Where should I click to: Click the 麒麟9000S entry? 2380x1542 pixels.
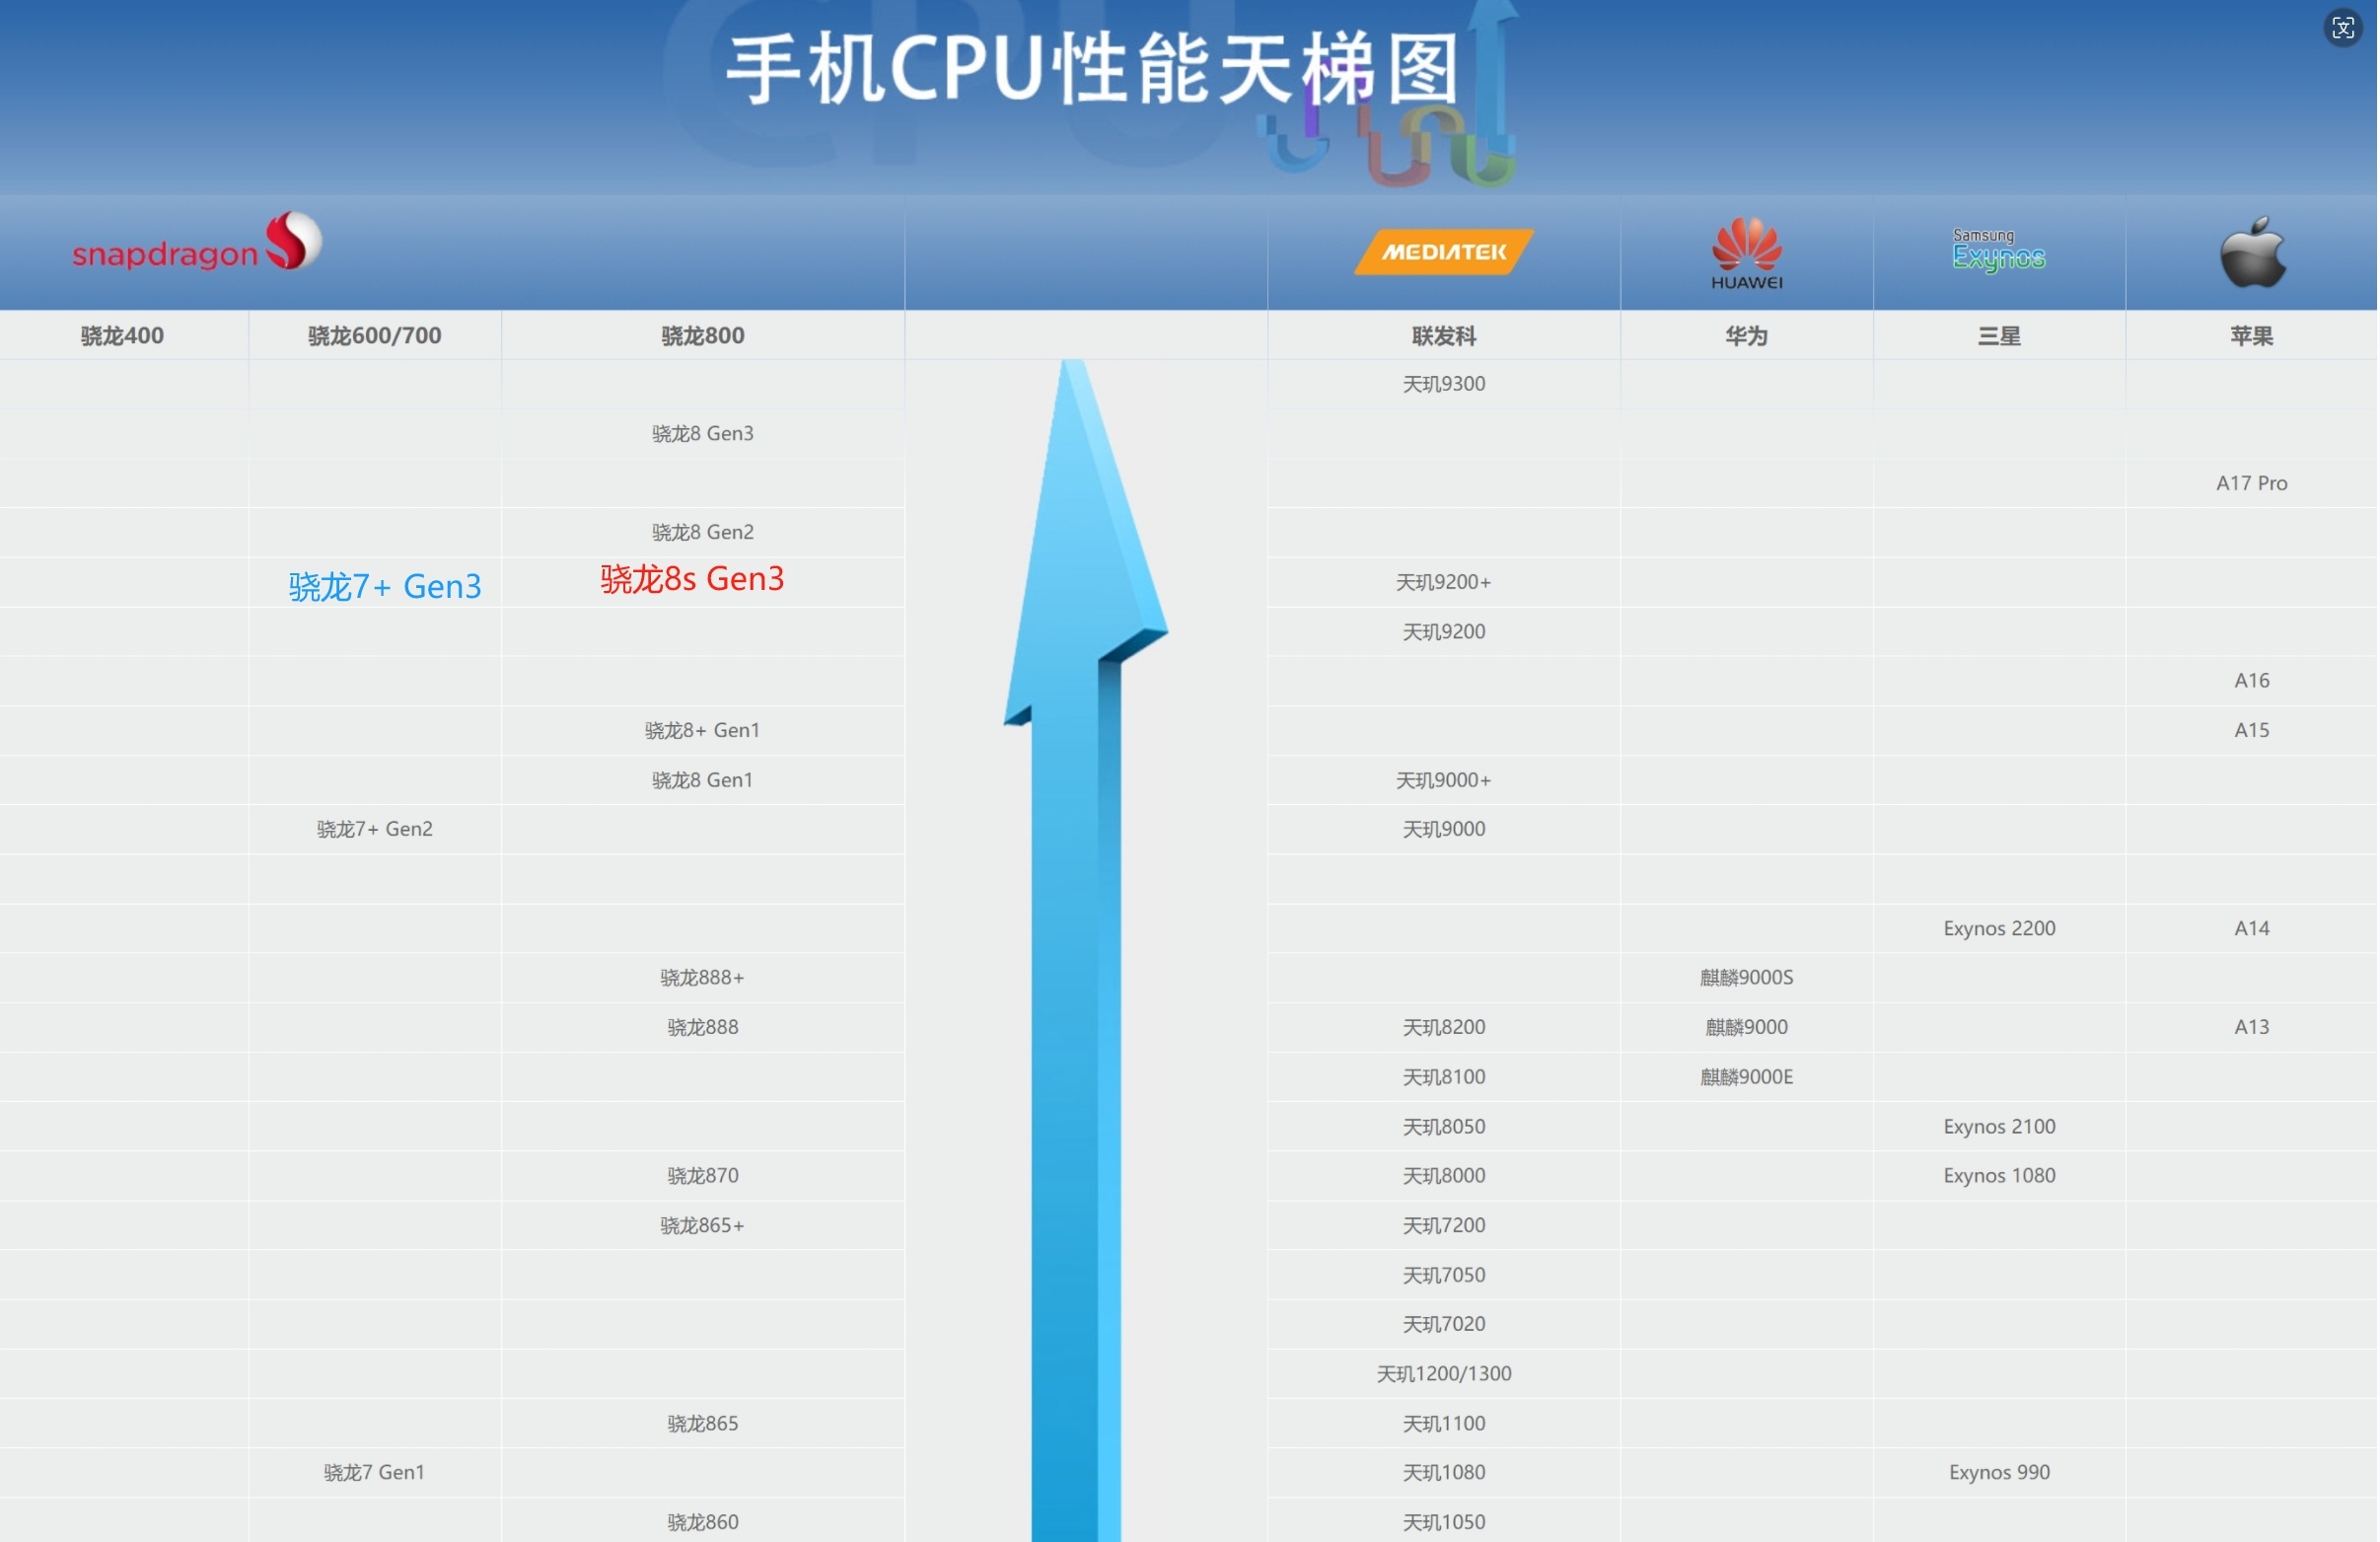pos(1746,978)
